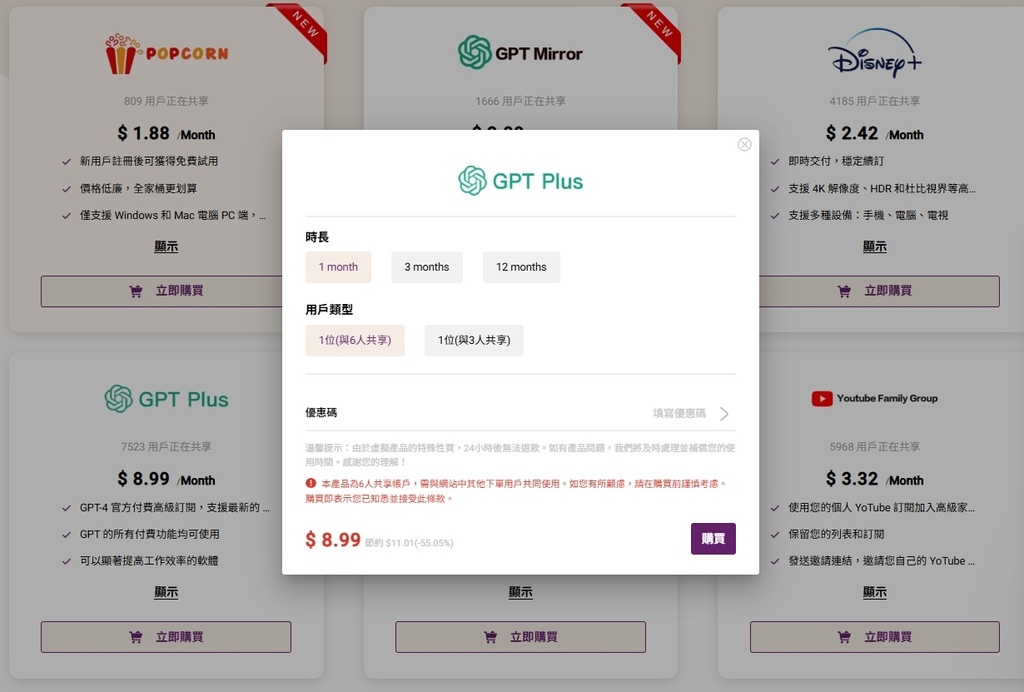Click the GPT Plus card logo
Screen dimensions: 1024x692
click(x=167, y=399)
